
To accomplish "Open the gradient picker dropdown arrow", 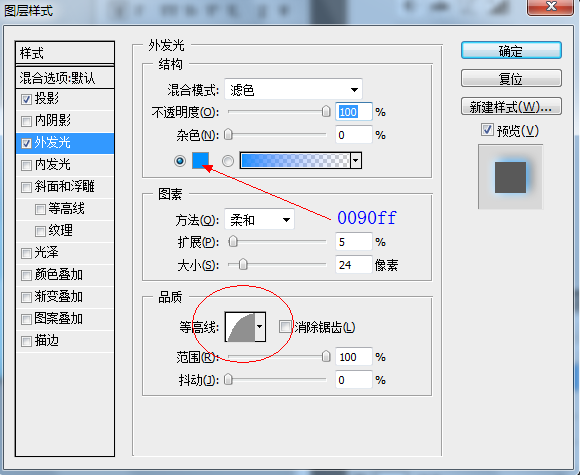I will pos(356,161).
